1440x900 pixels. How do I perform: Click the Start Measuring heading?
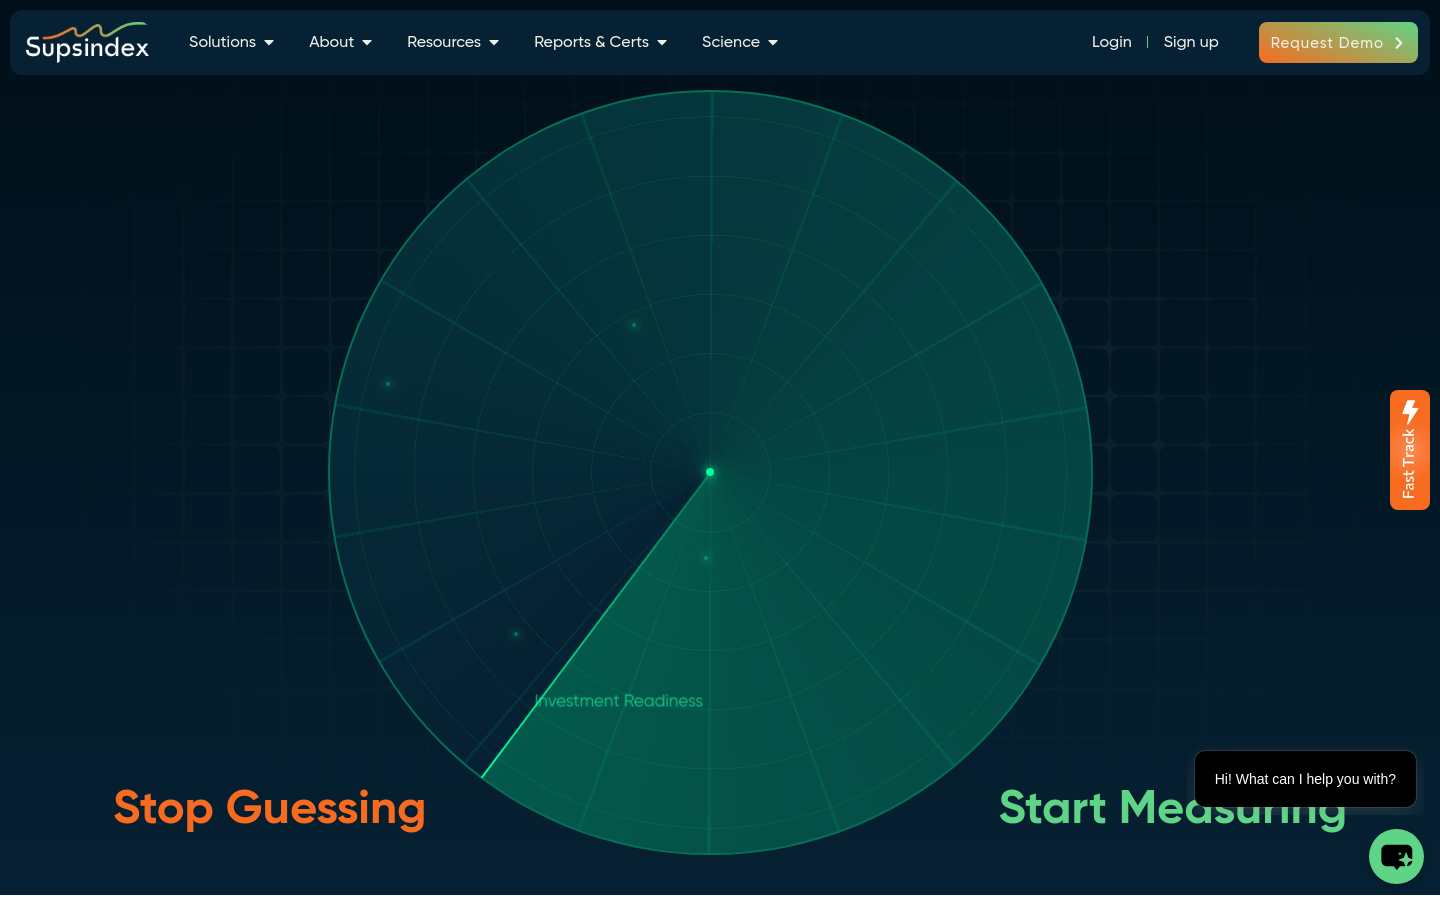tap(1173, 808)
